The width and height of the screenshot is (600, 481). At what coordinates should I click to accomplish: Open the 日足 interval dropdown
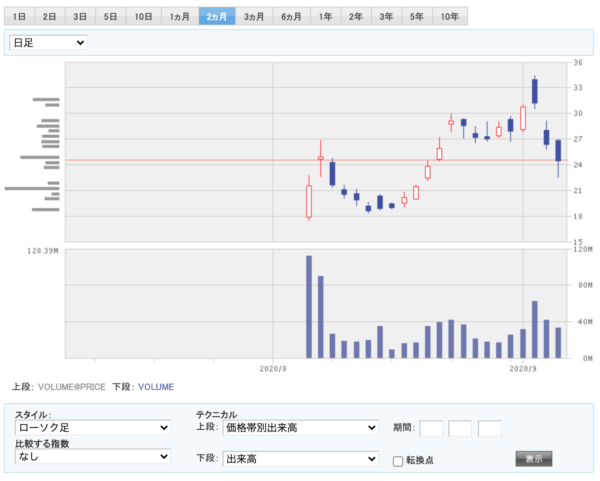click(x=48, y=42)
